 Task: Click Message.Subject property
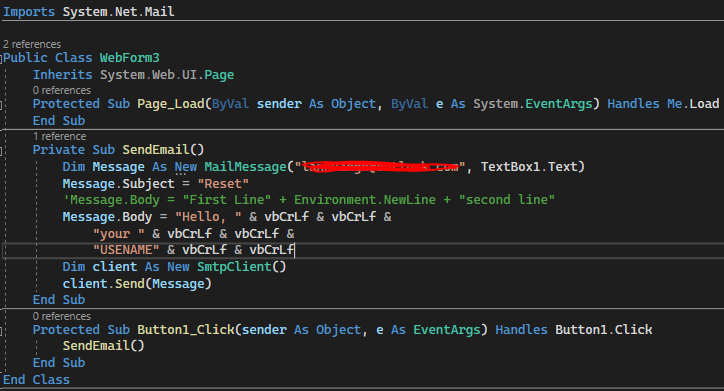coord(119,184)
